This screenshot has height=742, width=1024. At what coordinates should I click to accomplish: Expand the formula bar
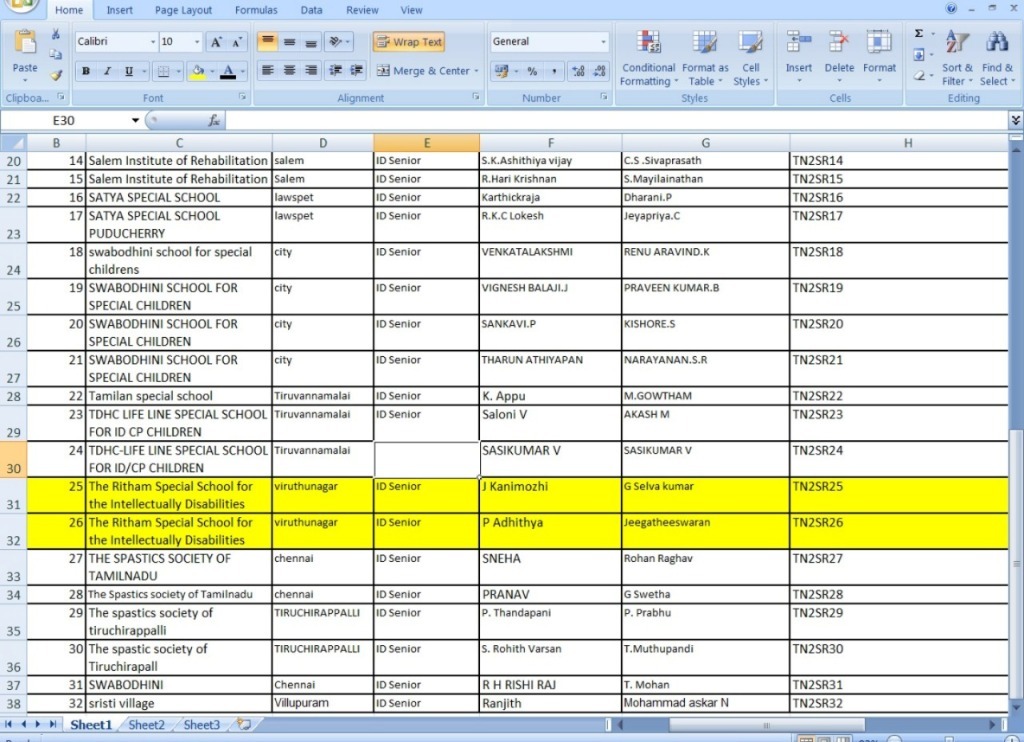coord(1016,120)
